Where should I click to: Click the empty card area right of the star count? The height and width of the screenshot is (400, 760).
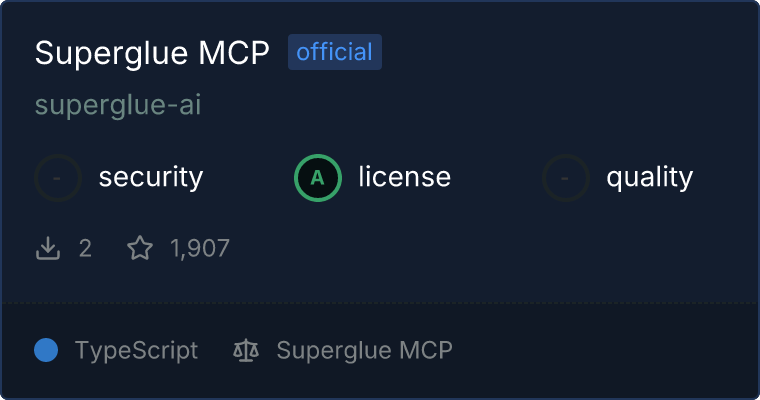485,248
